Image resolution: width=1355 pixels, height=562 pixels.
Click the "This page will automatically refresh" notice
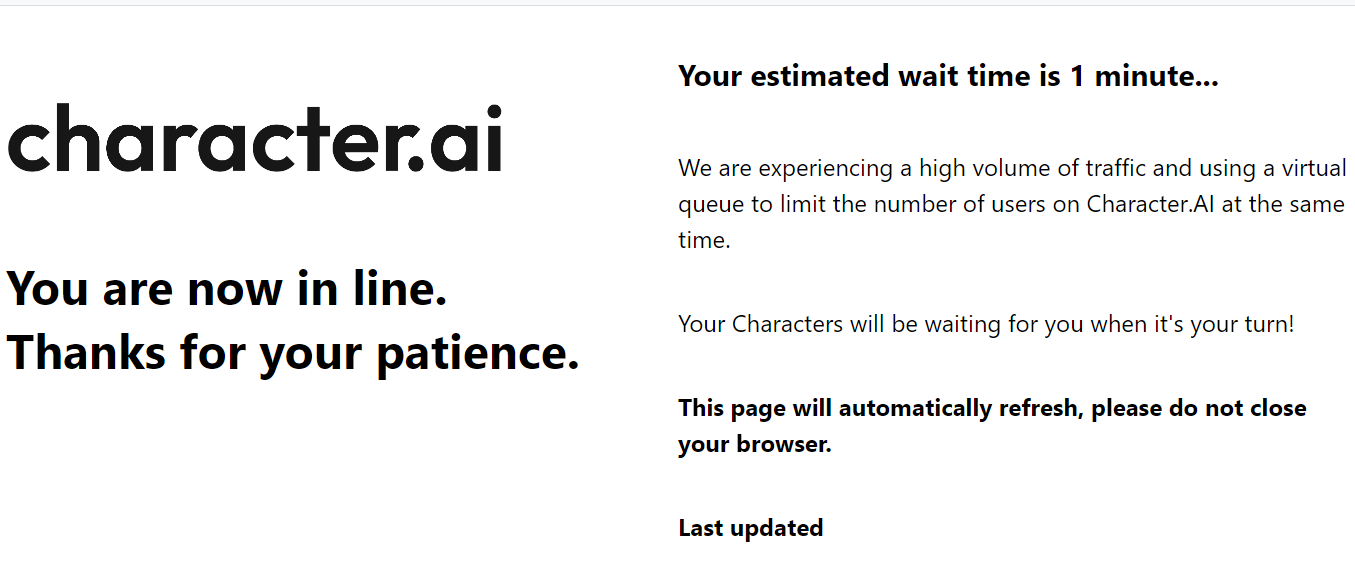881,408
